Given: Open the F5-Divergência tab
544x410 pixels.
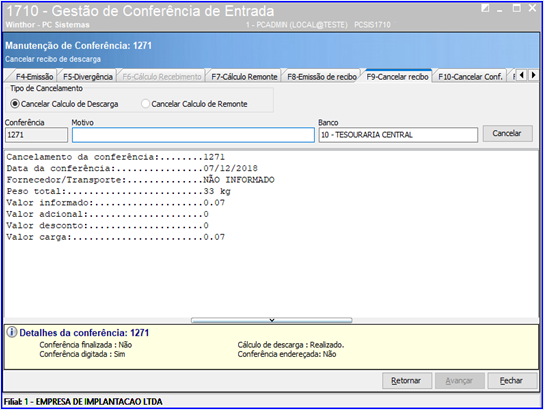Looking at the screenshot, I should 88,77.
